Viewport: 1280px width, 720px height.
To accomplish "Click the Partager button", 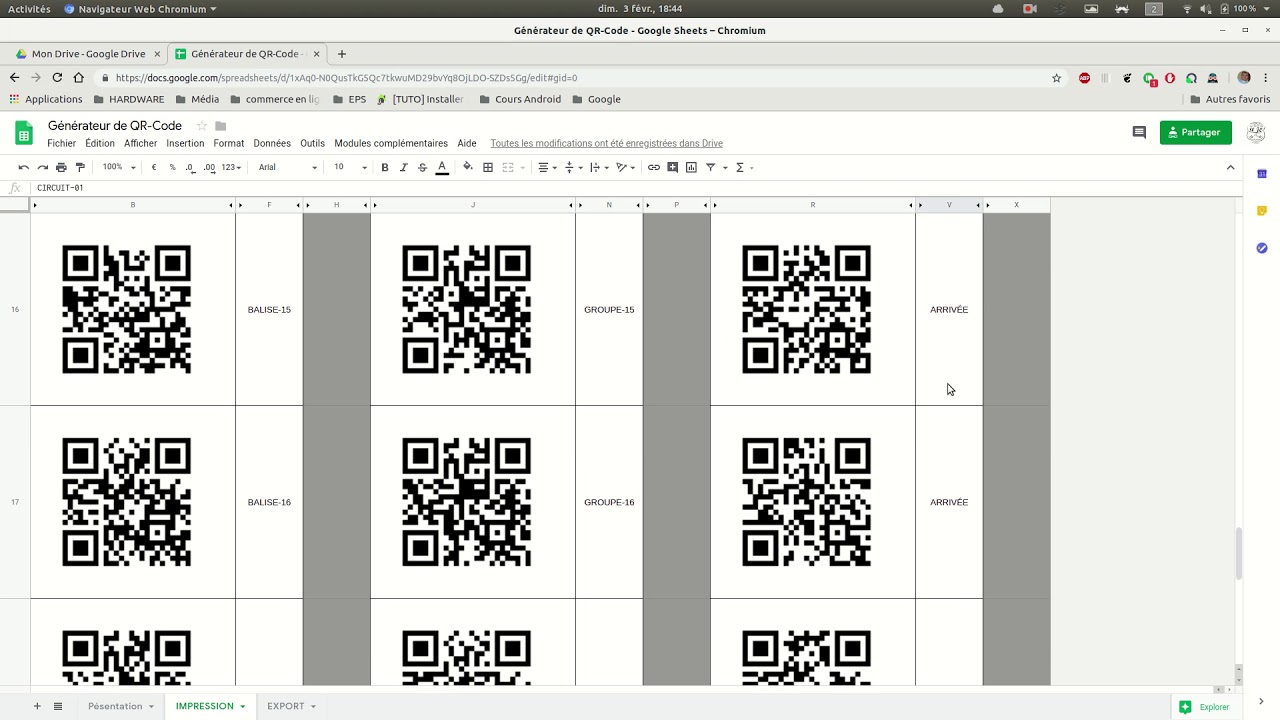I will tap(1195, 132).
